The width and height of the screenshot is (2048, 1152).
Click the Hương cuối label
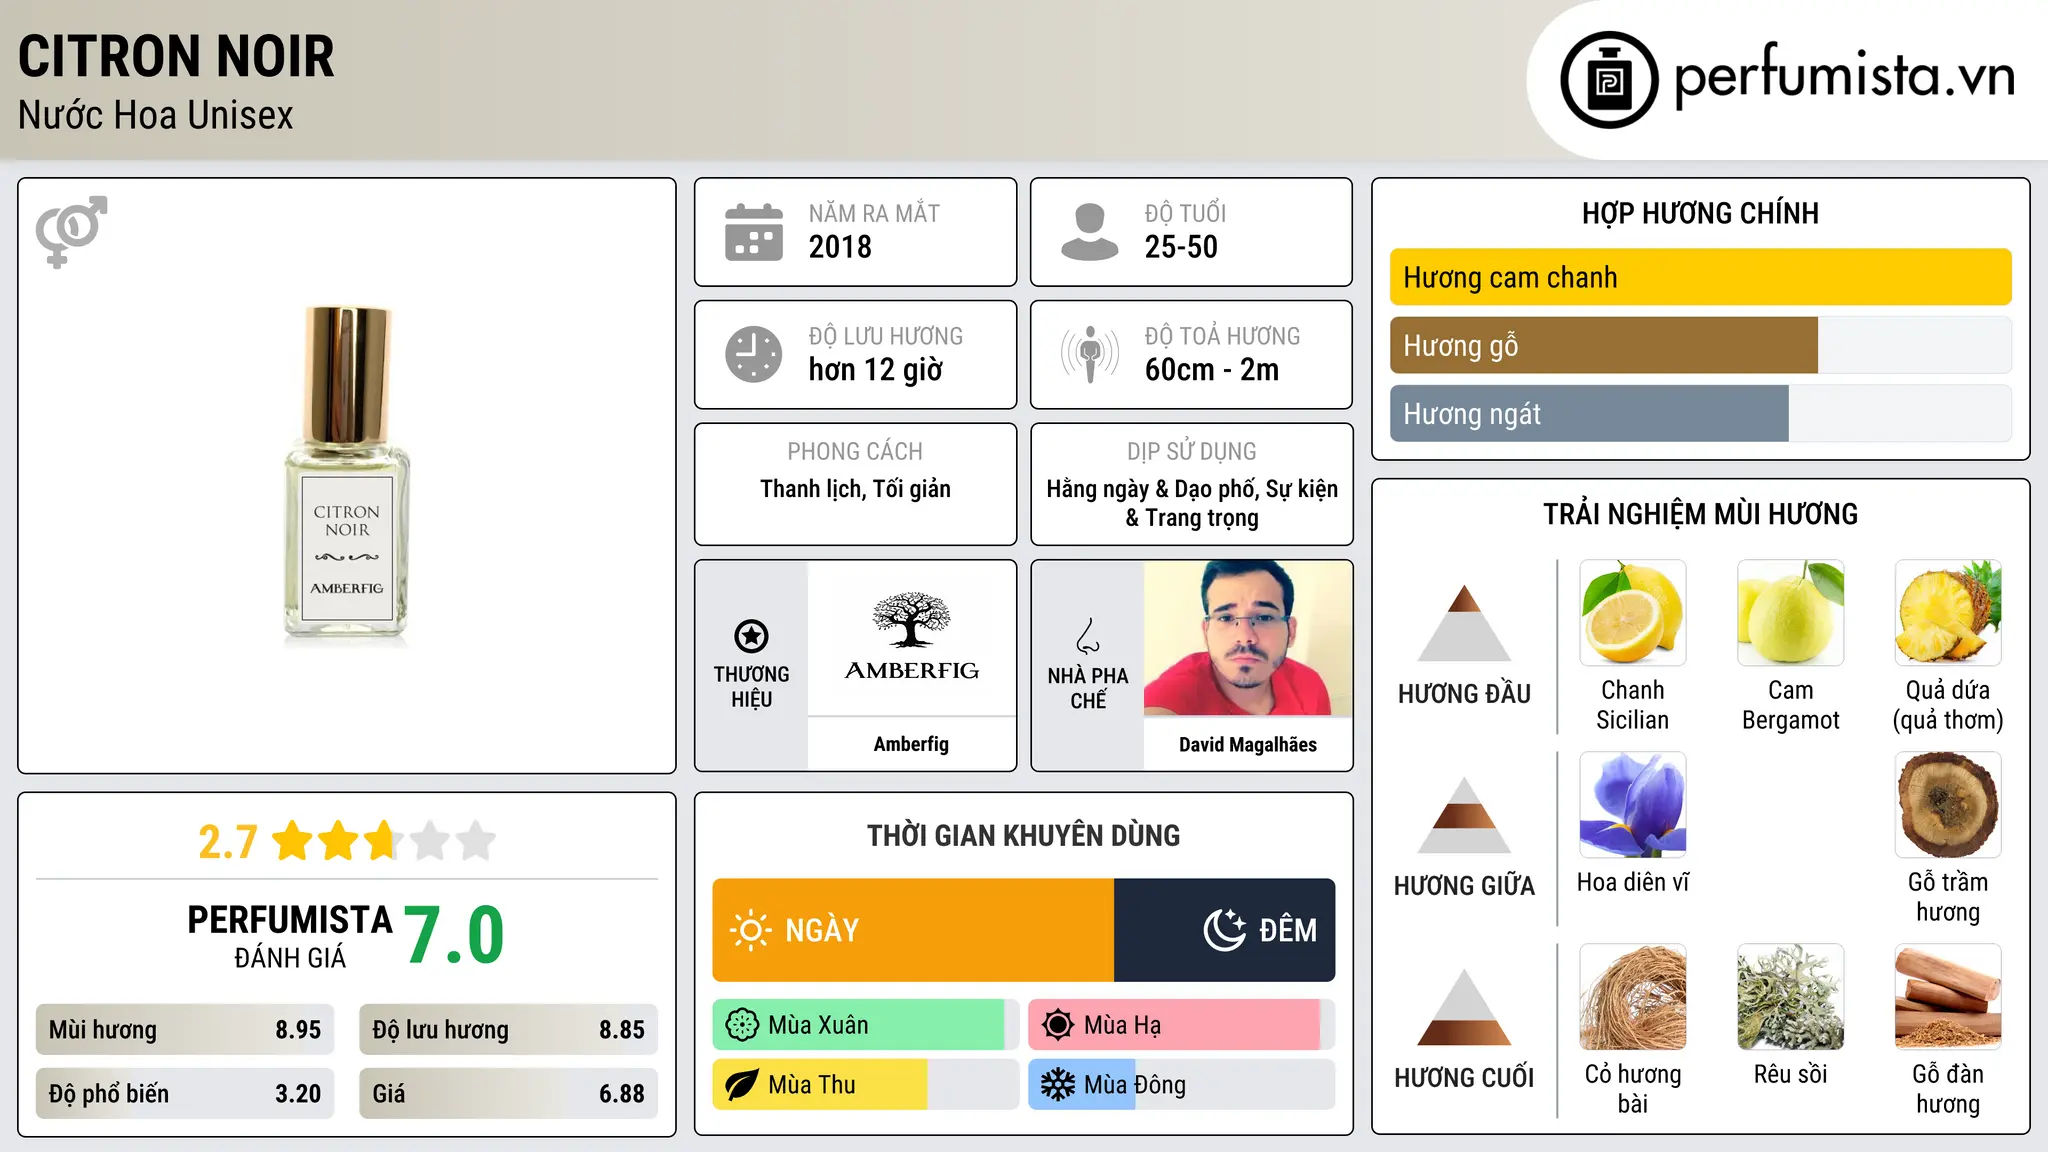(x=1464, y=1078)
